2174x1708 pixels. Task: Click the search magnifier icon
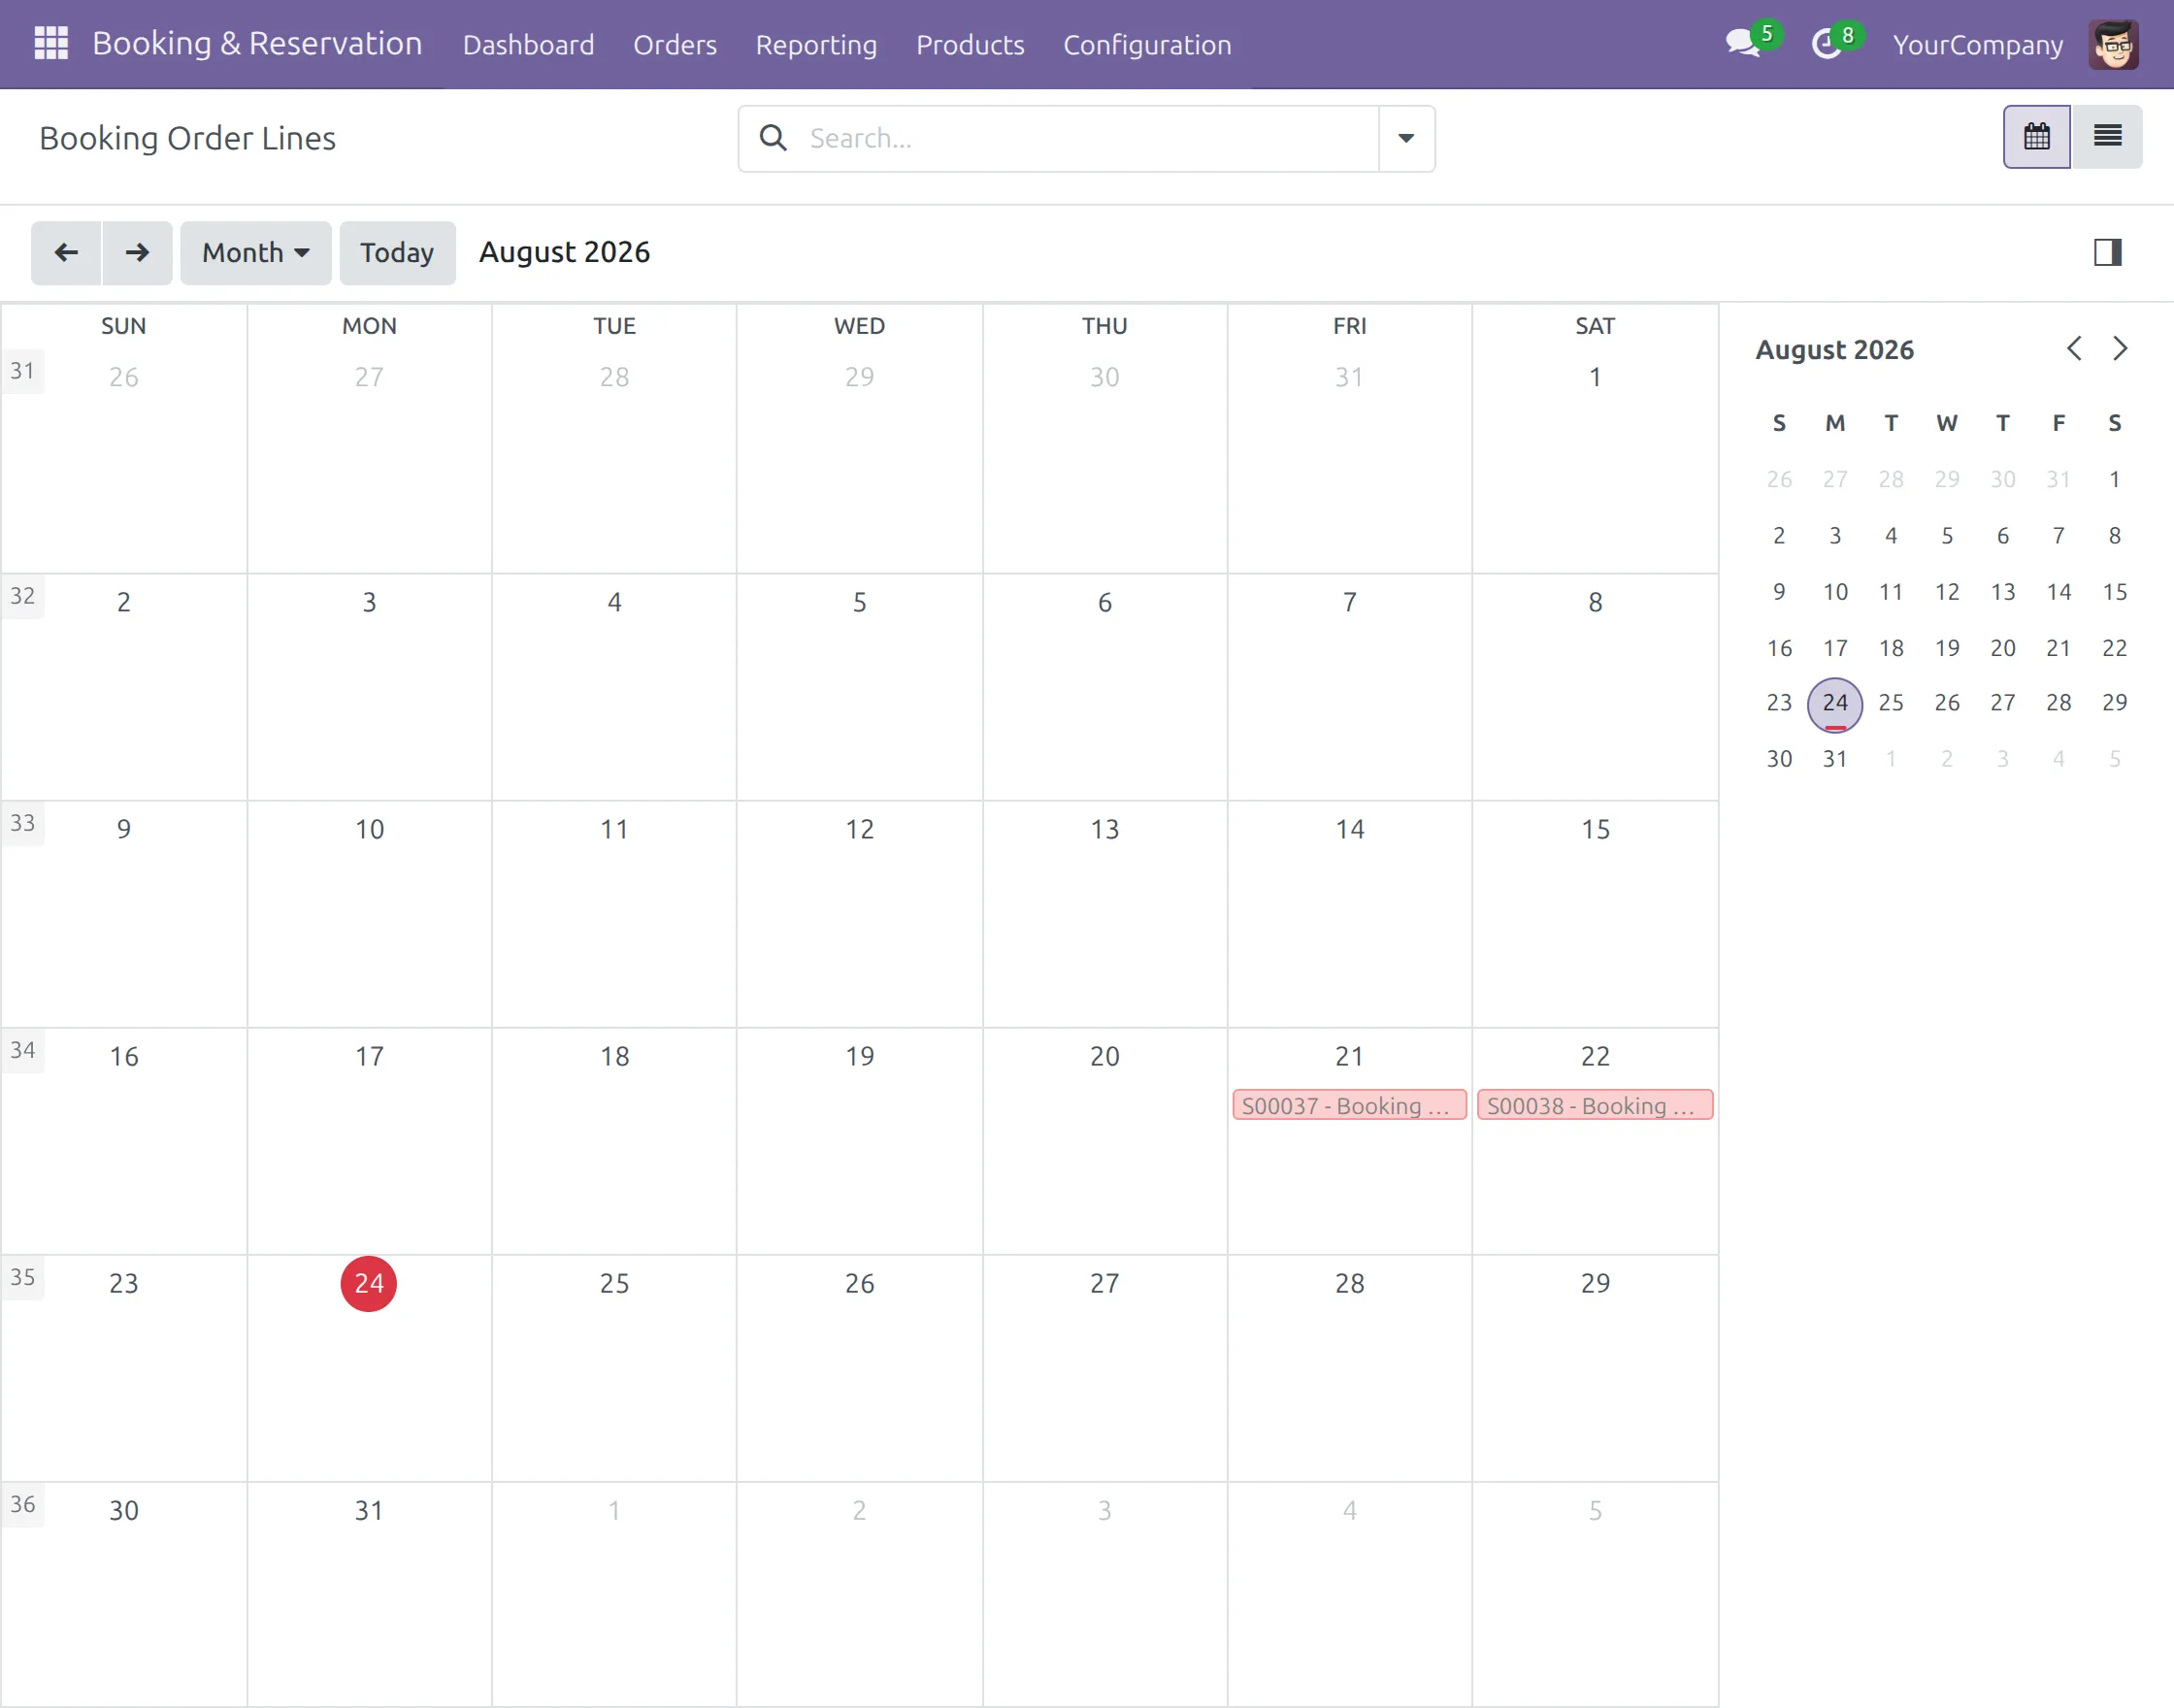[x=773, y=138]
